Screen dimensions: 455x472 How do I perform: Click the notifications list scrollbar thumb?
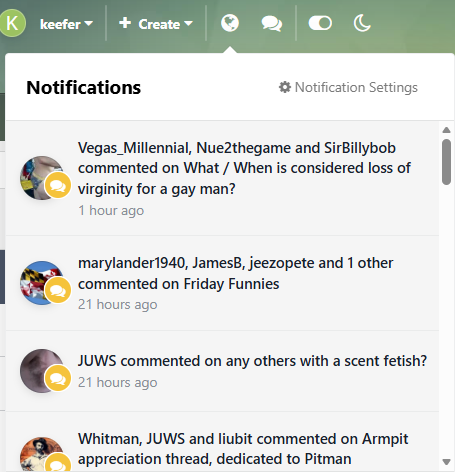(x=446, y=162)
